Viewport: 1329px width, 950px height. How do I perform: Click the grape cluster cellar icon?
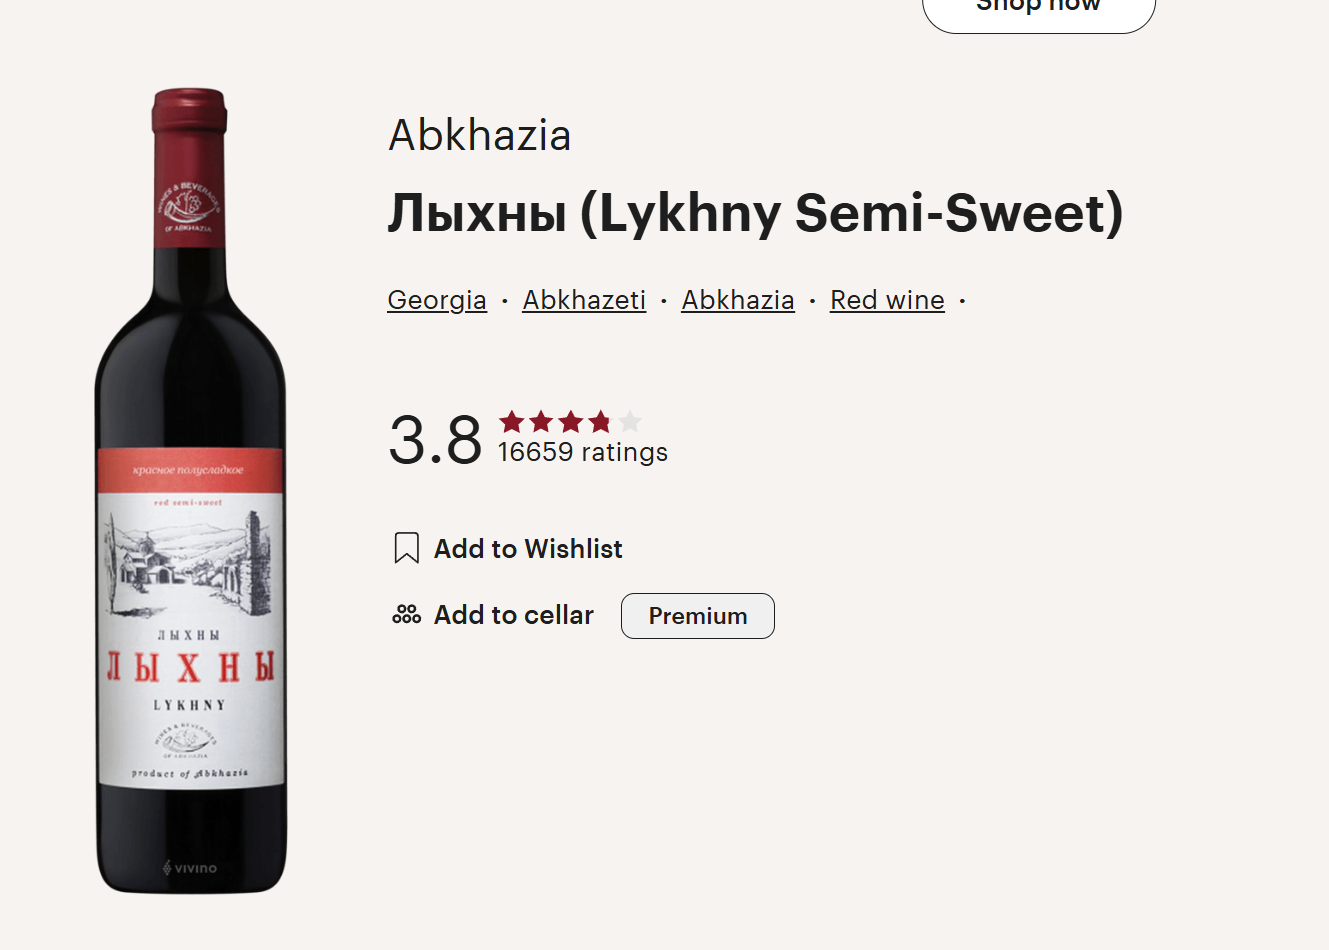click(406, 614)
